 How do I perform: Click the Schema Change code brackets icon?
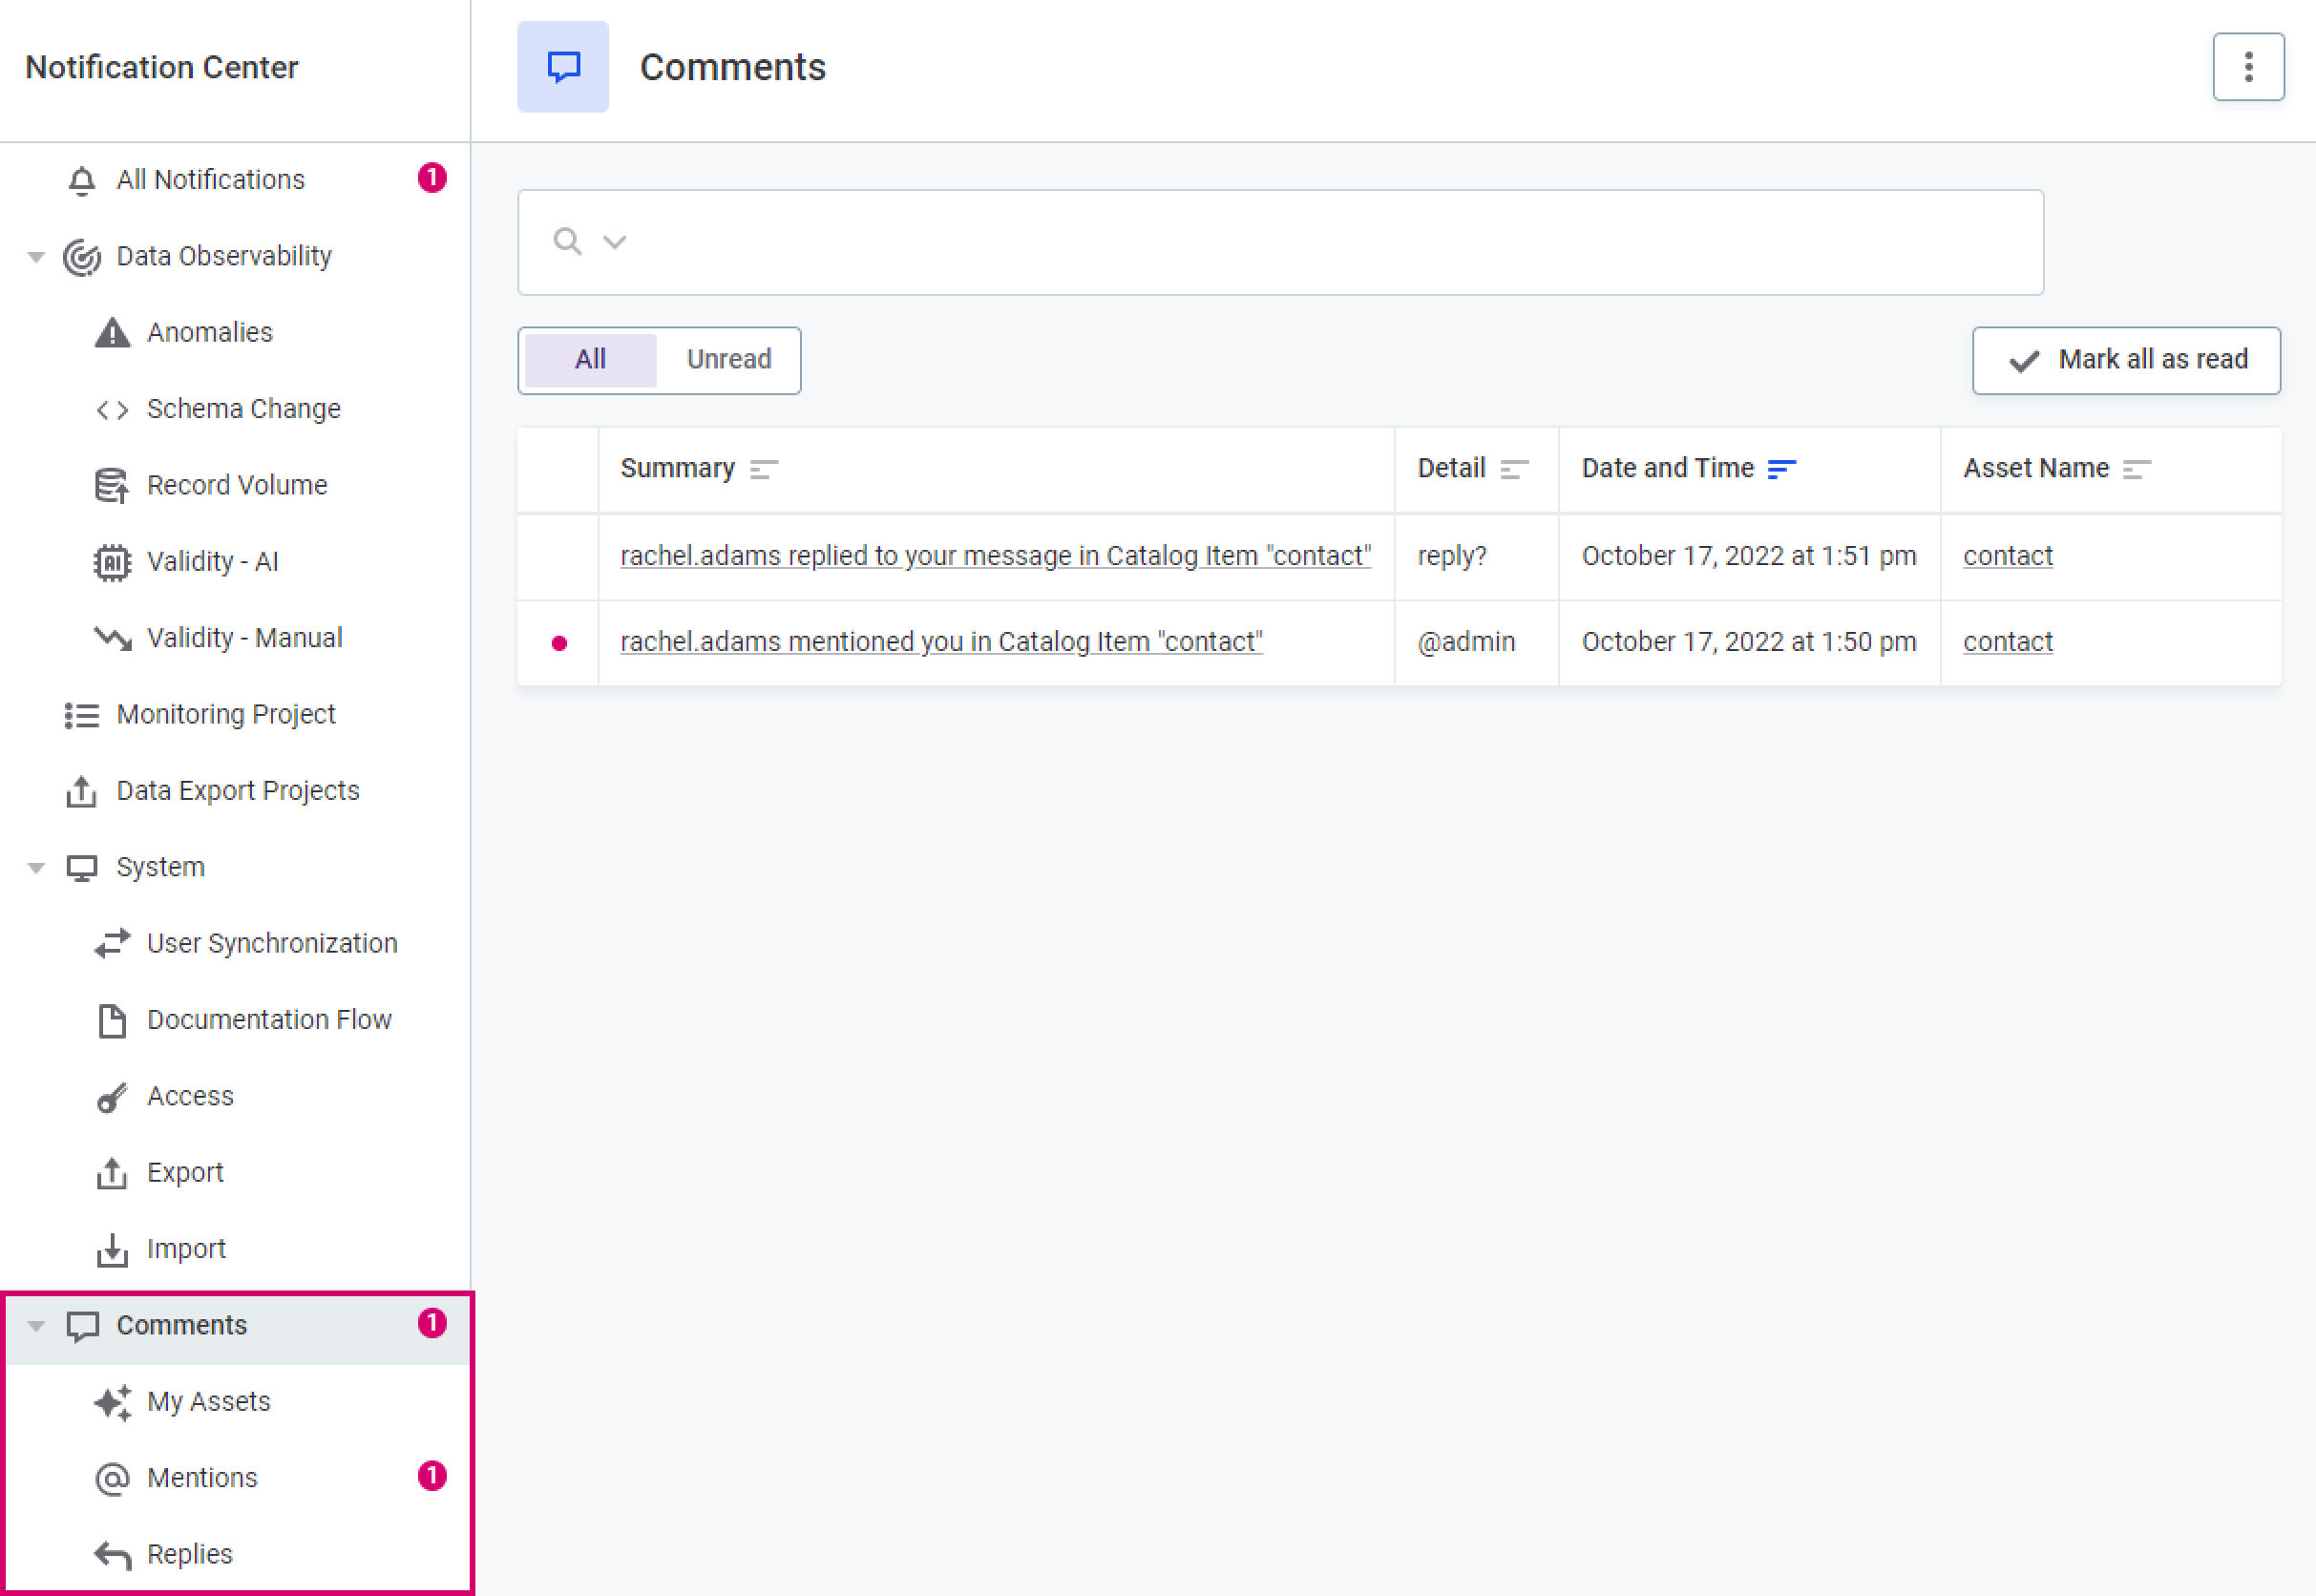(x=112, y=409)
